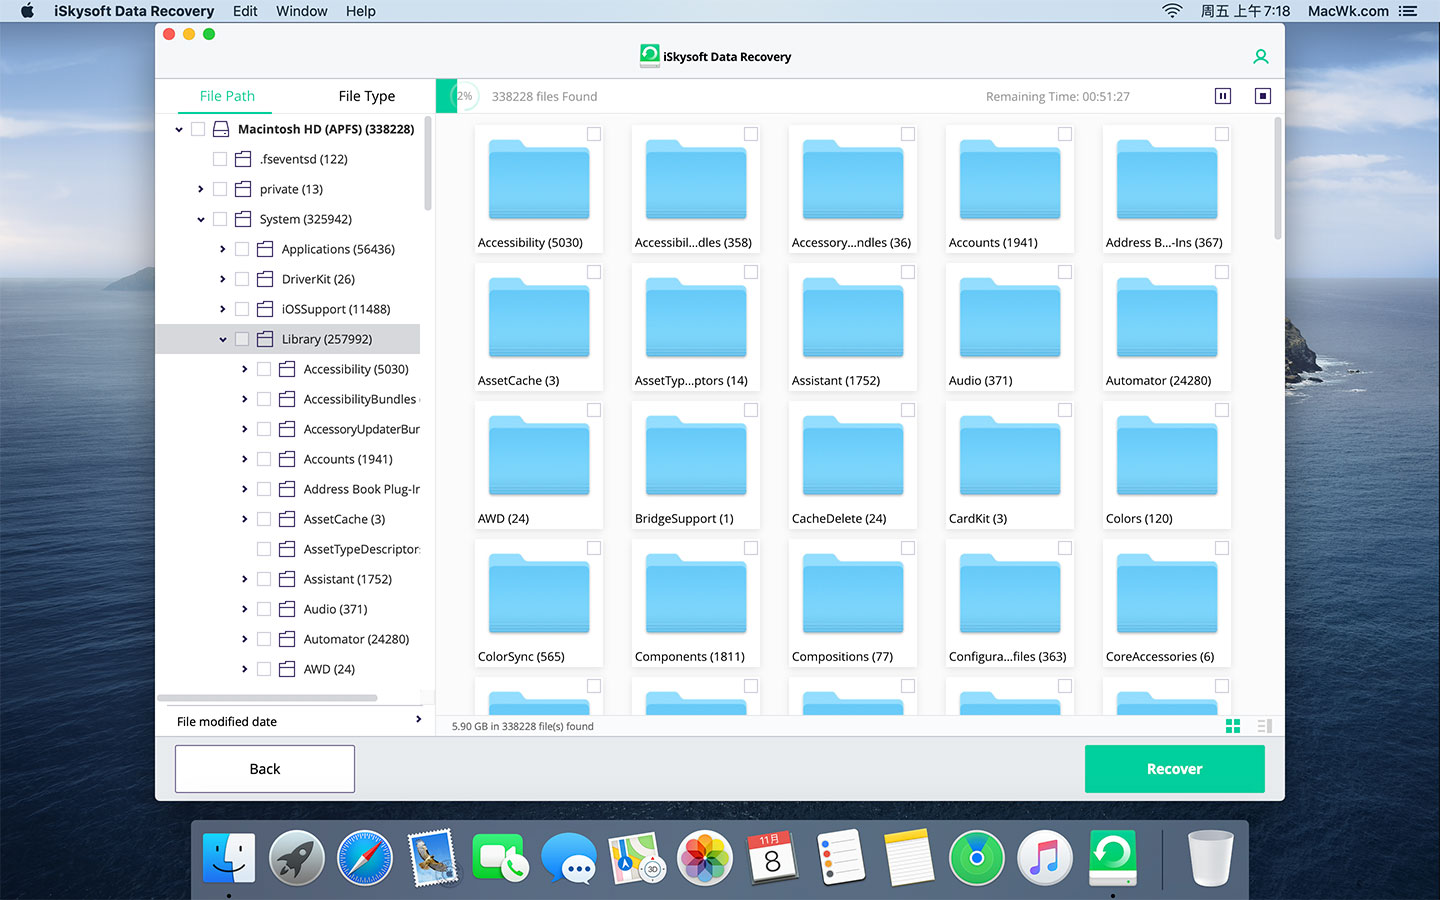
Task: Stop the scanning process
Action: click(1263, 96)
